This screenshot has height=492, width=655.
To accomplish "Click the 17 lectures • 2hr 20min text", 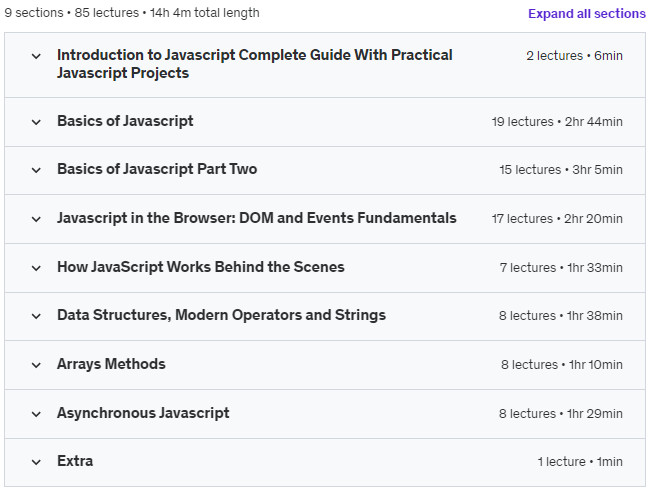I will coord(557,218).
